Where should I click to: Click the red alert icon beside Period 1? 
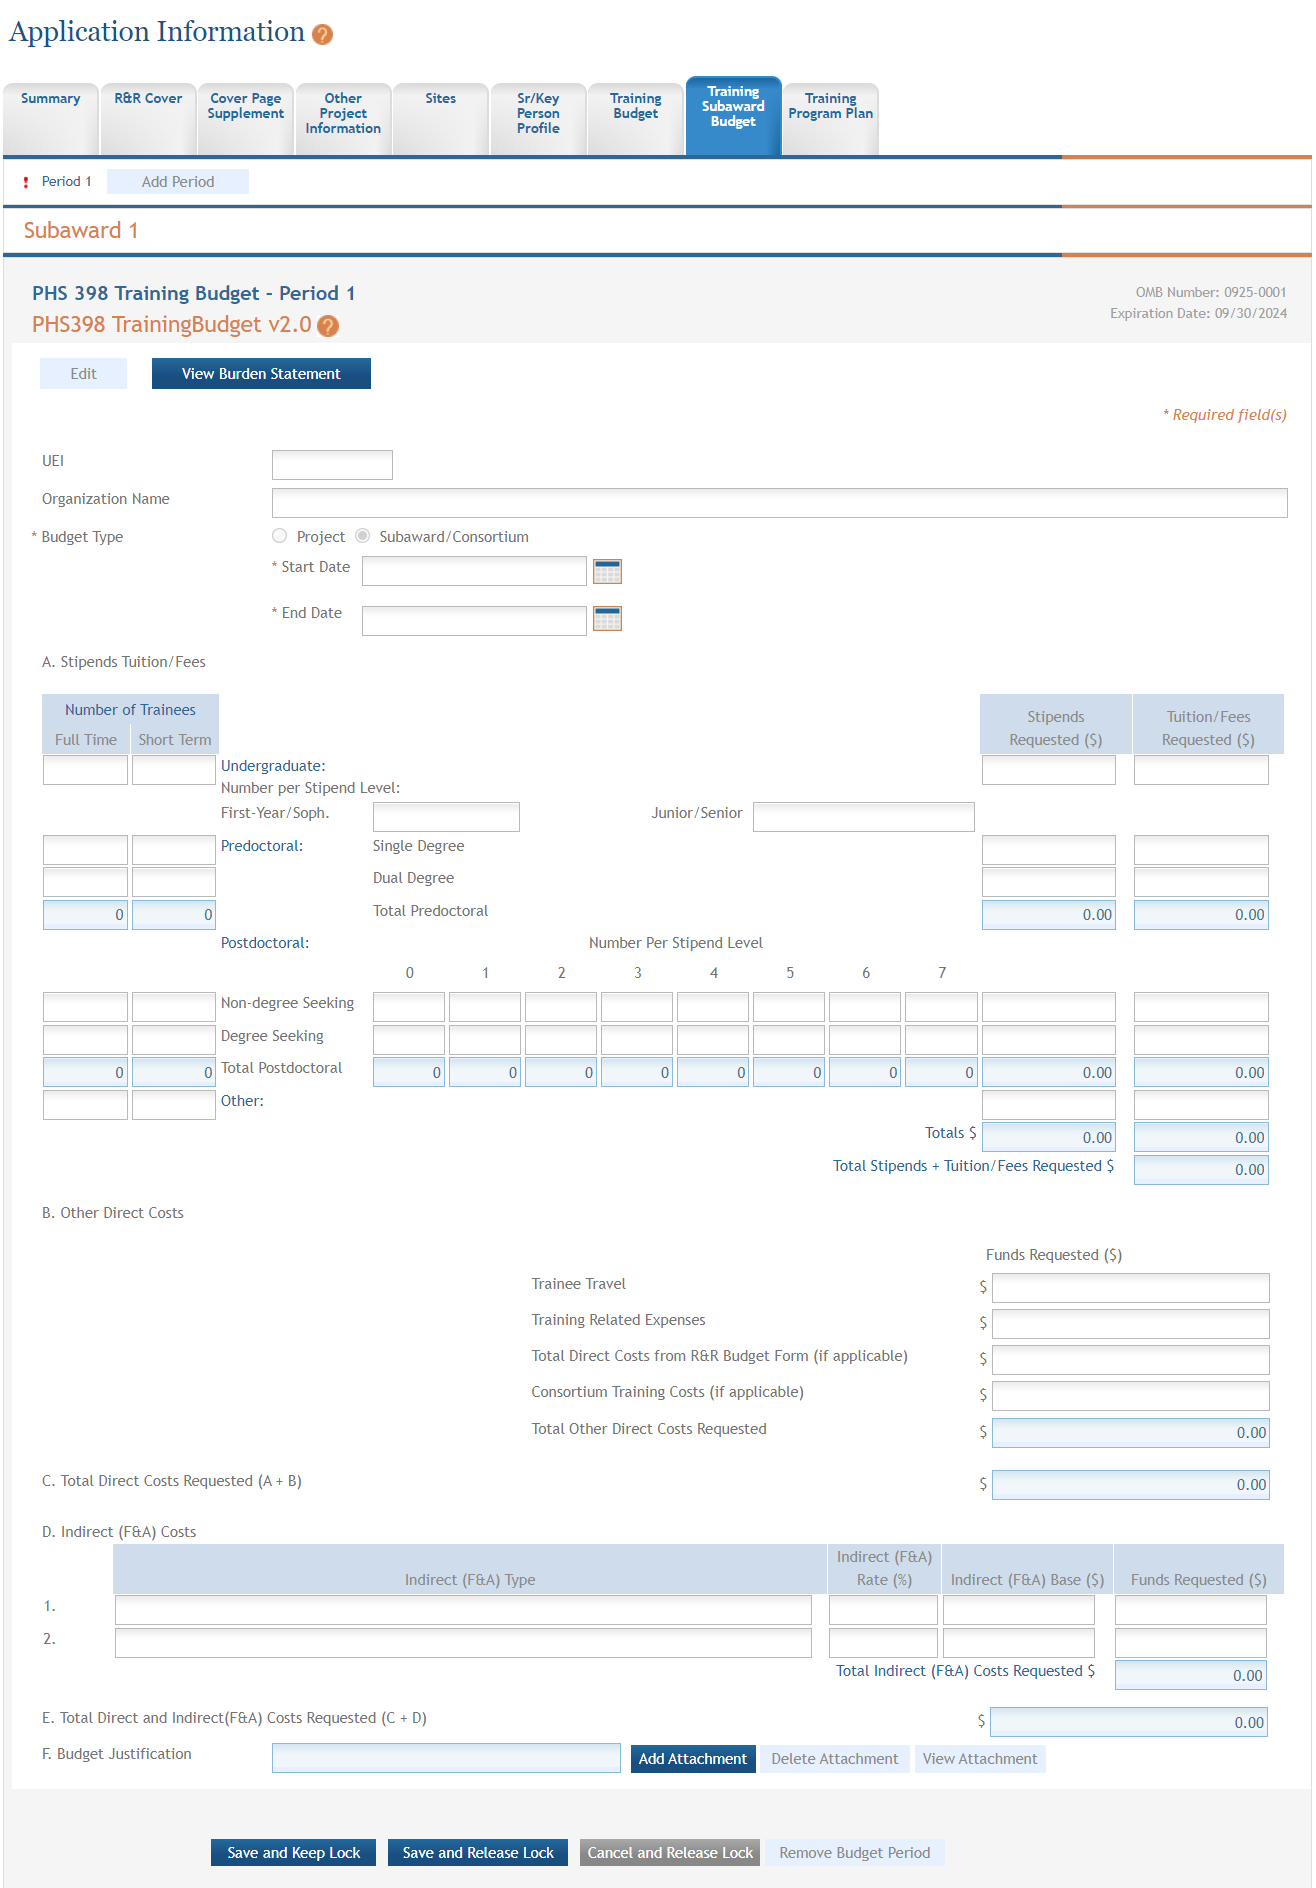tap(26, 182)
